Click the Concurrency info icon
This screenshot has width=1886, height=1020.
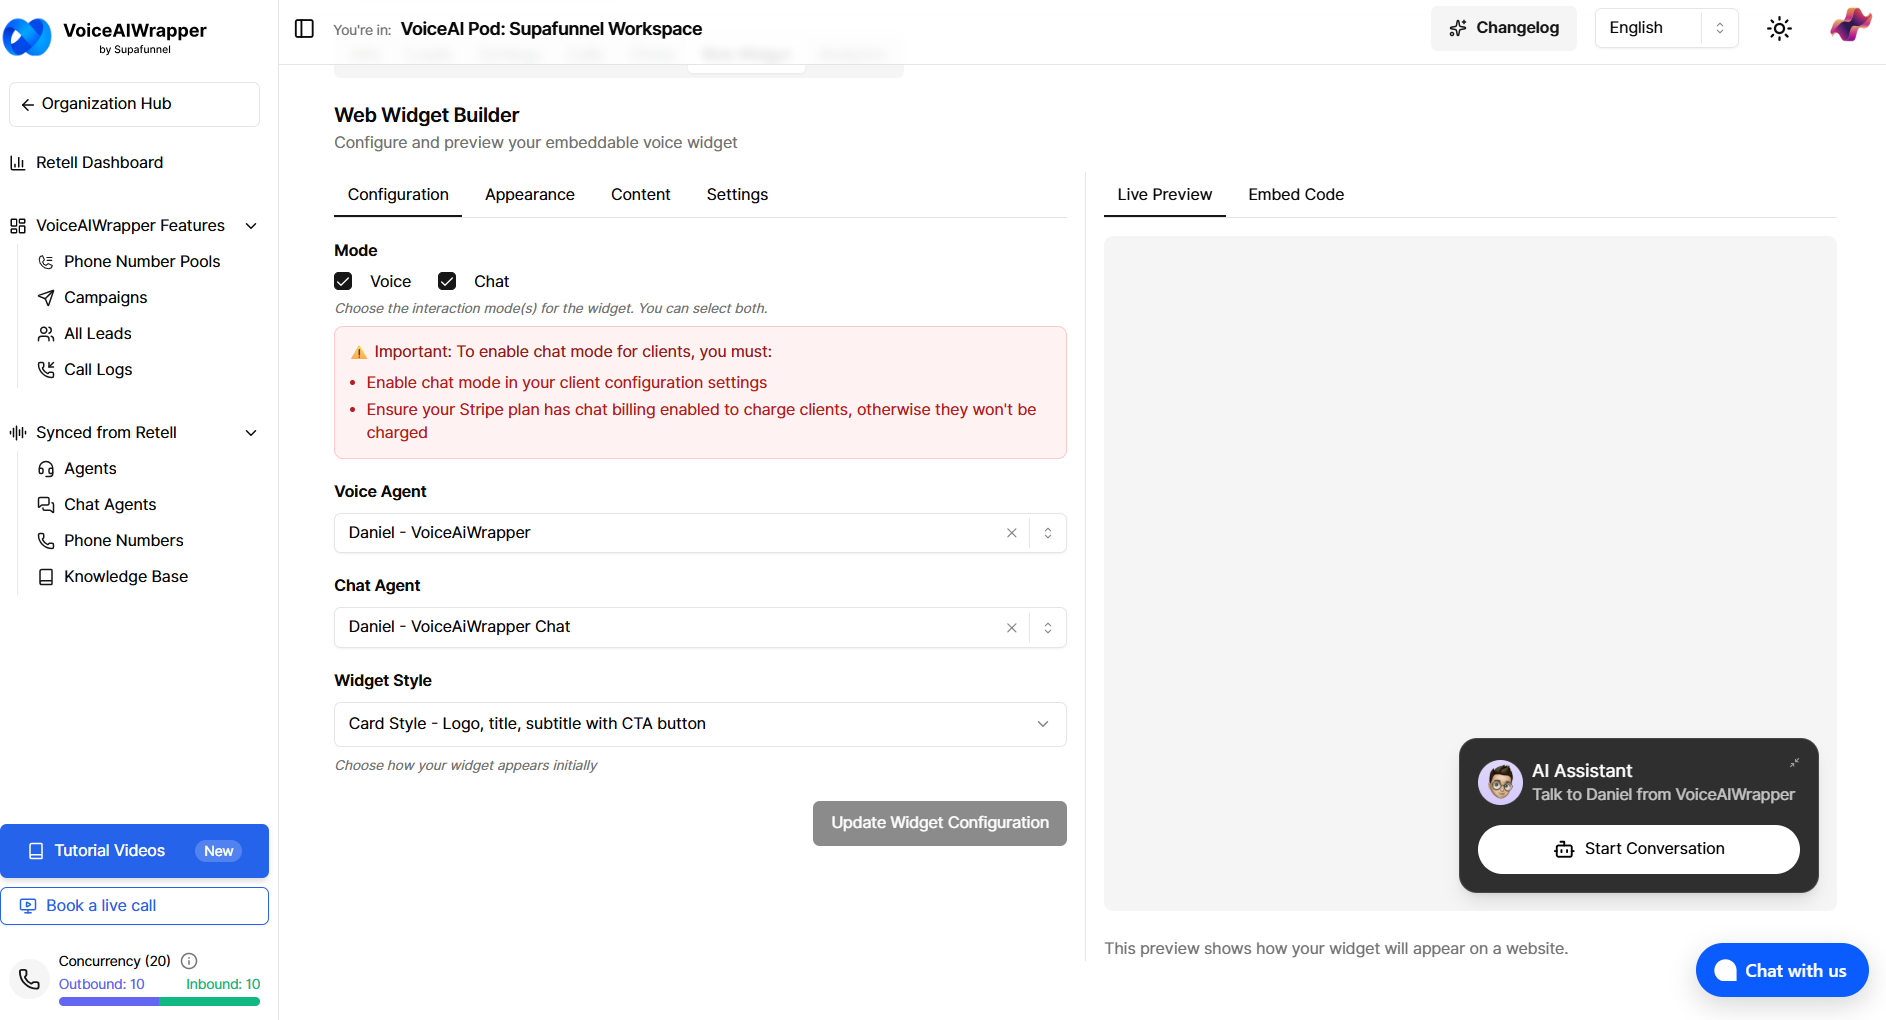189,961
